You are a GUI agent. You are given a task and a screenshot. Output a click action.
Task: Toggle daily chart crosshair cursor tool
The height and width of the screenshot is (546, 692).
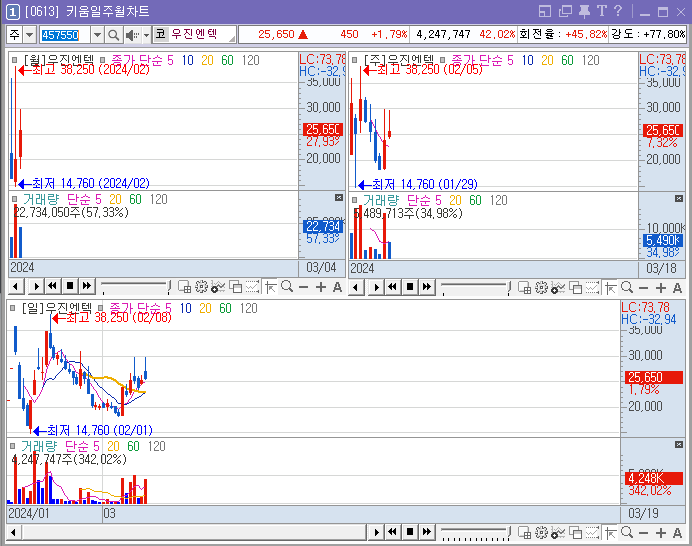point(611,534)
